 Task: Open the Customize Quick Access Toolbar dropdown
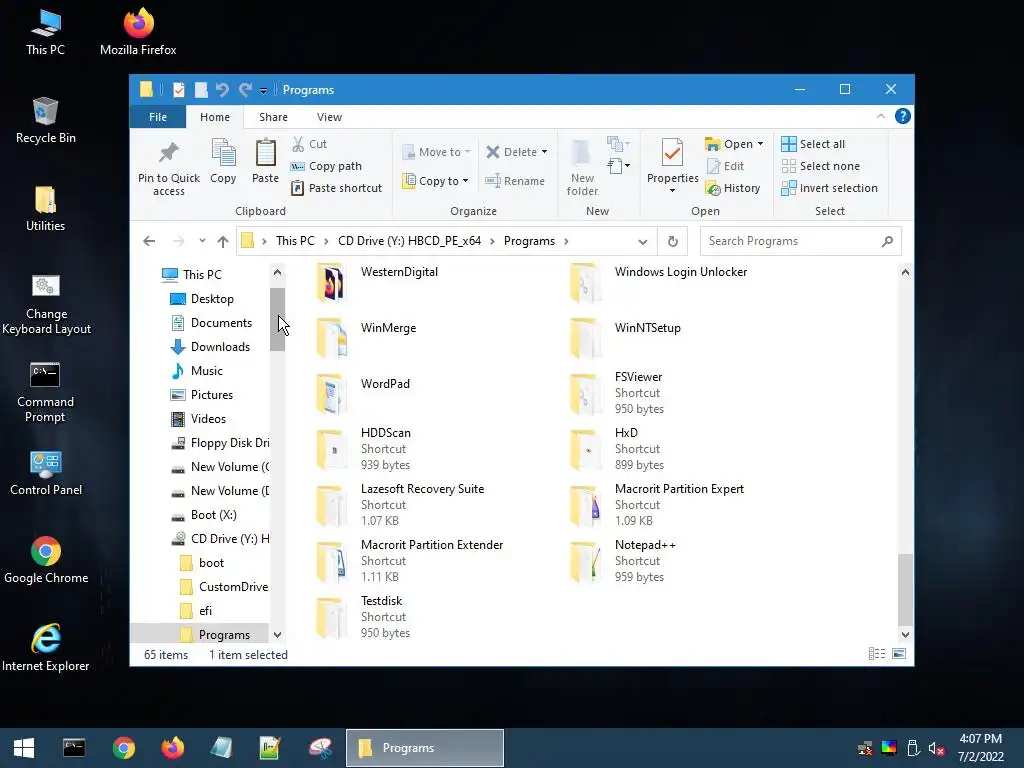(x=263, y=90)
